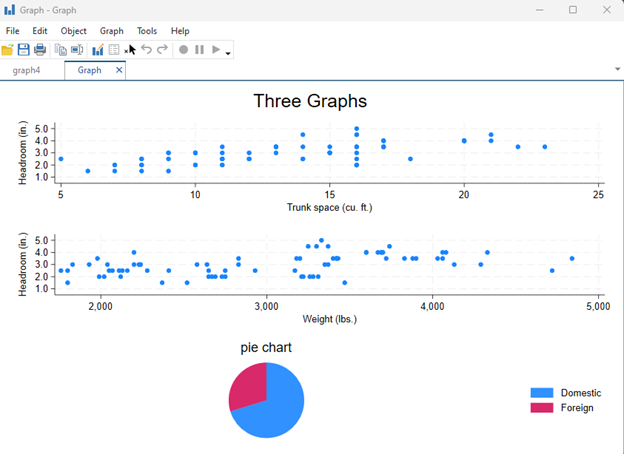Screen dimensions: 624x454
Task: Click the "5,000" tick label on the weight axis
Action: click(598, 306)
